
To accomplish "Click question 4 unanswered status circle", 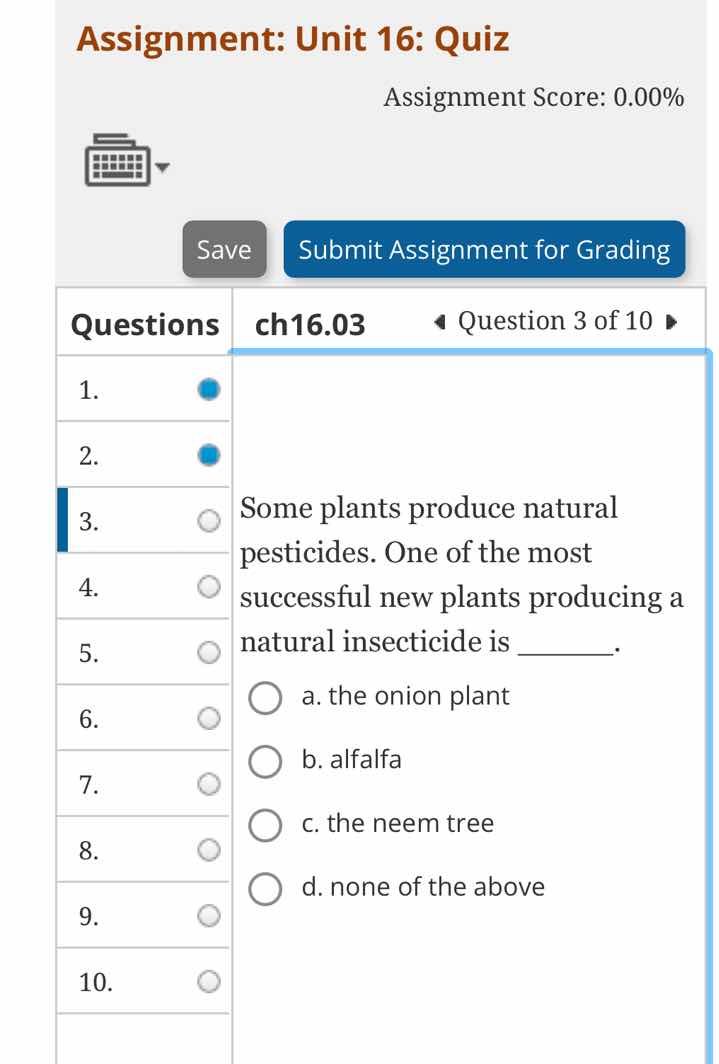I will coord(208,586).
